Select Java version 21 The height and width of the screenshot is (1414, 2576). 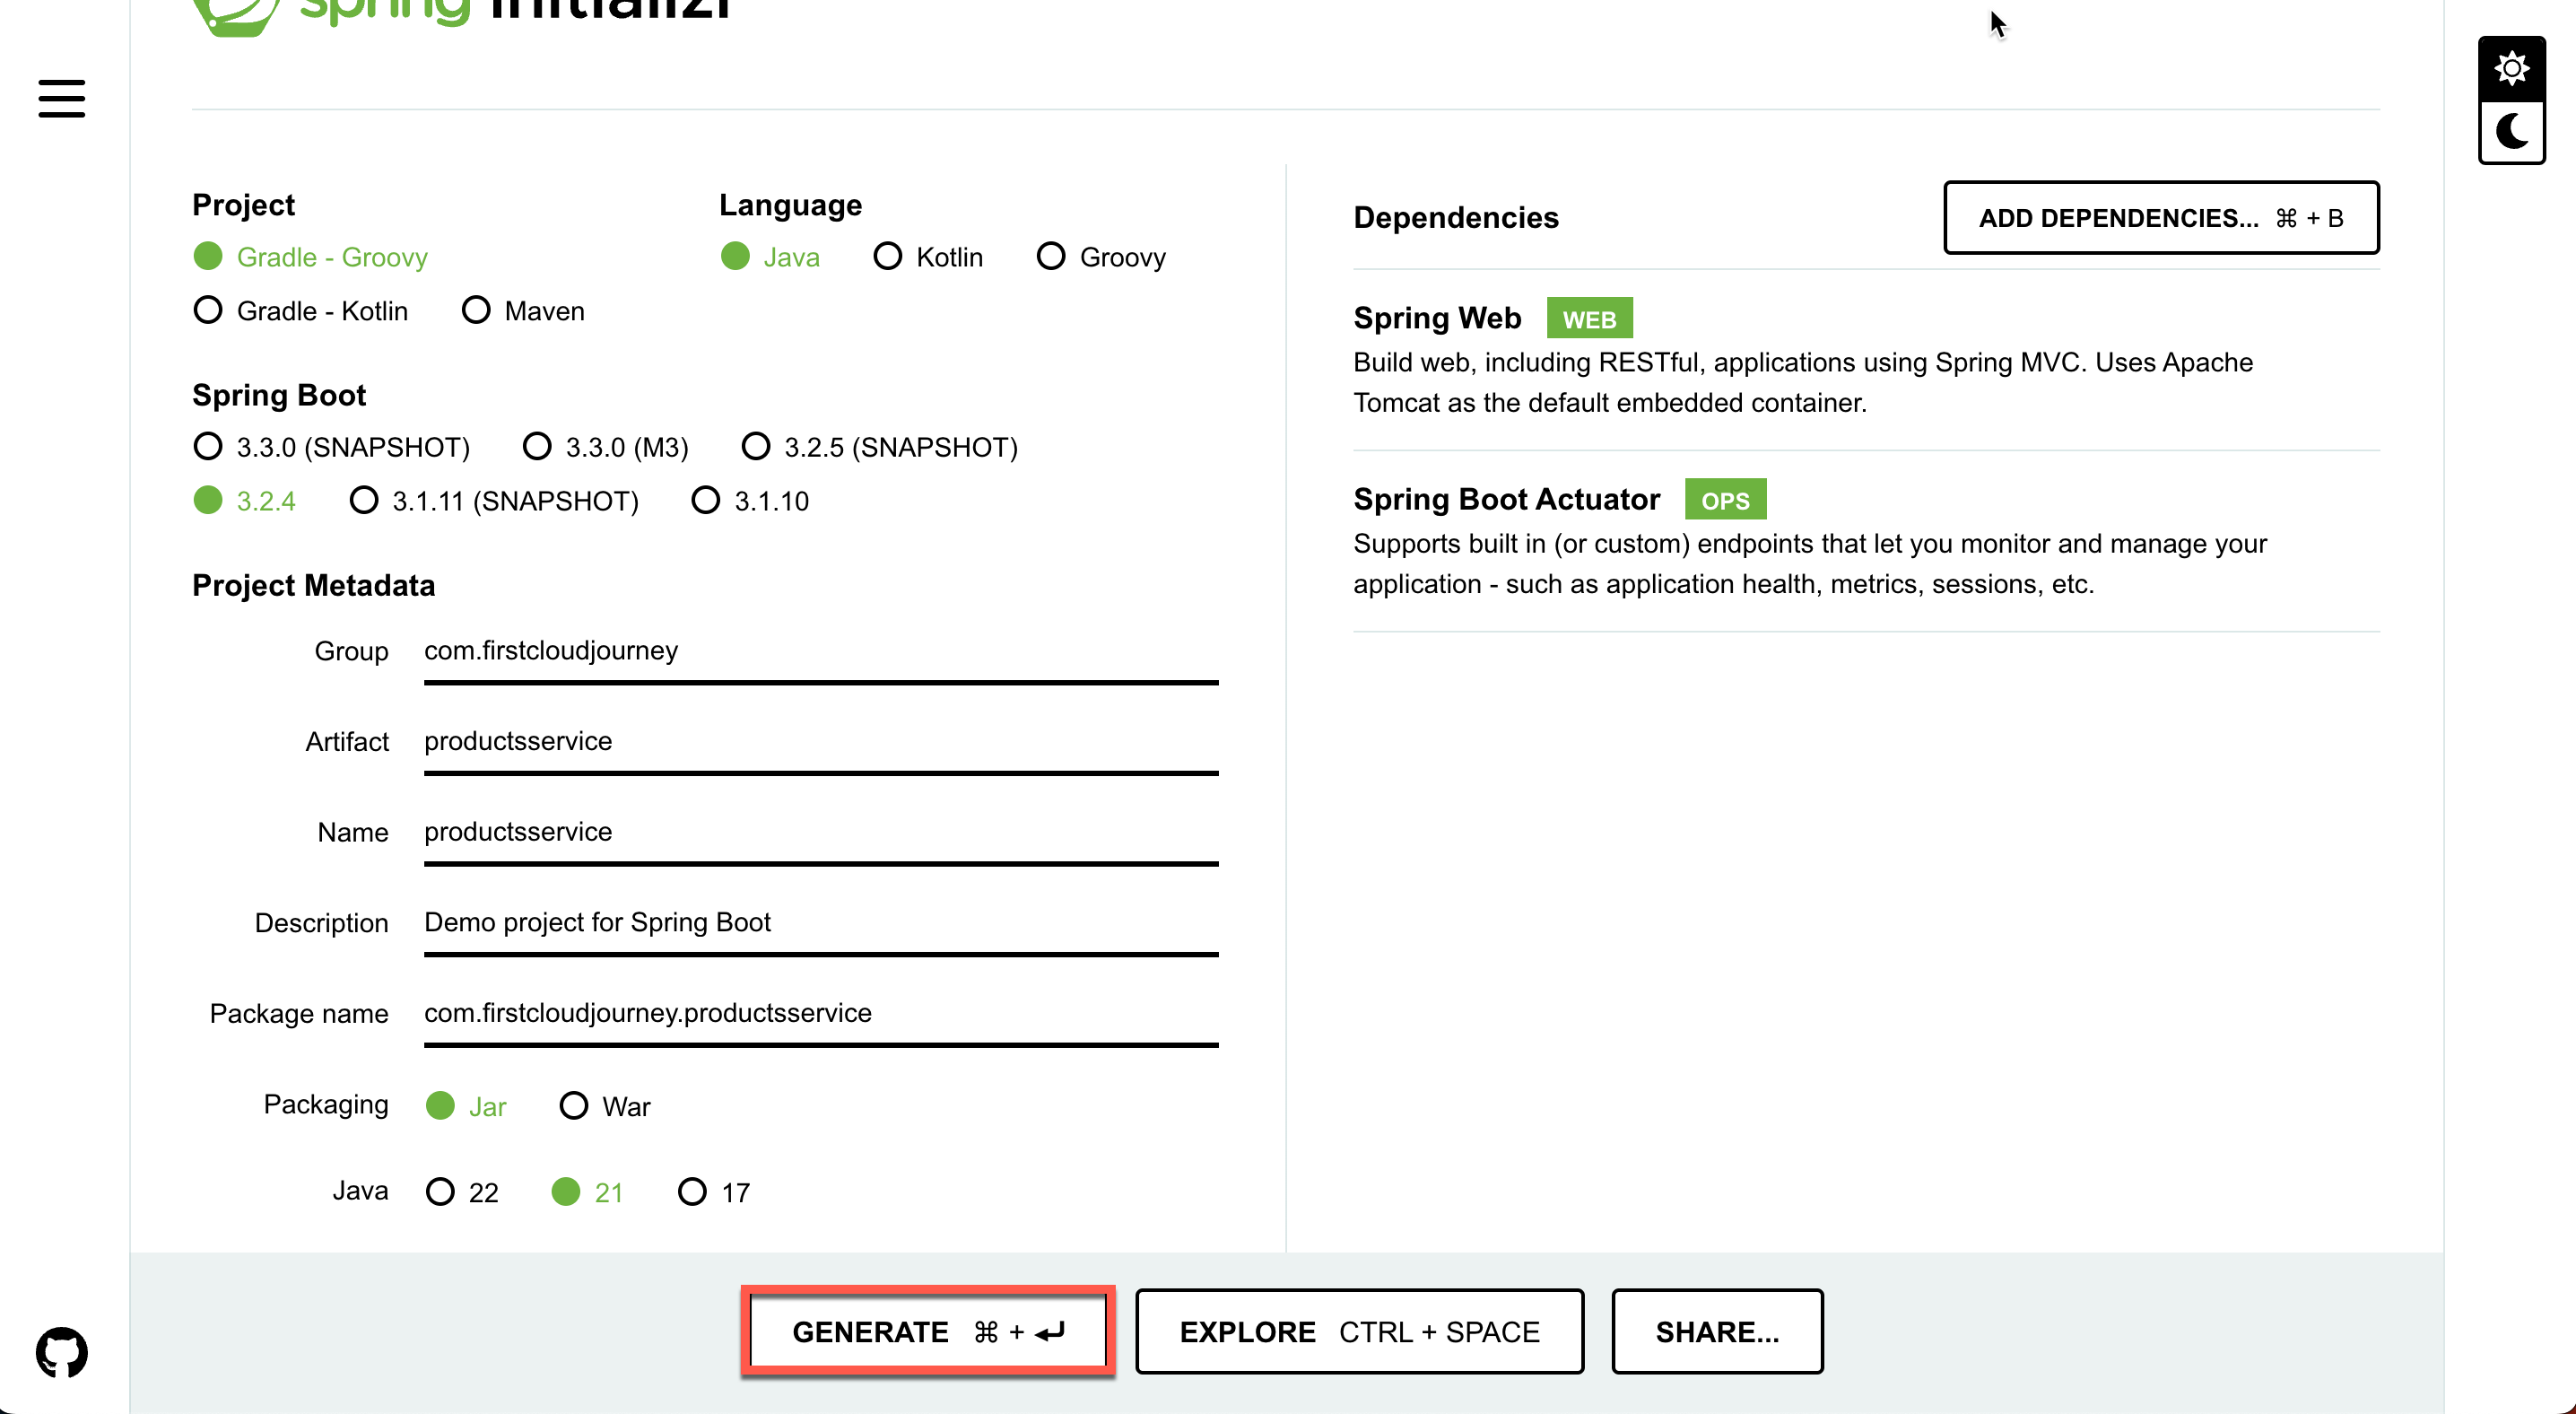point(588,1192)
